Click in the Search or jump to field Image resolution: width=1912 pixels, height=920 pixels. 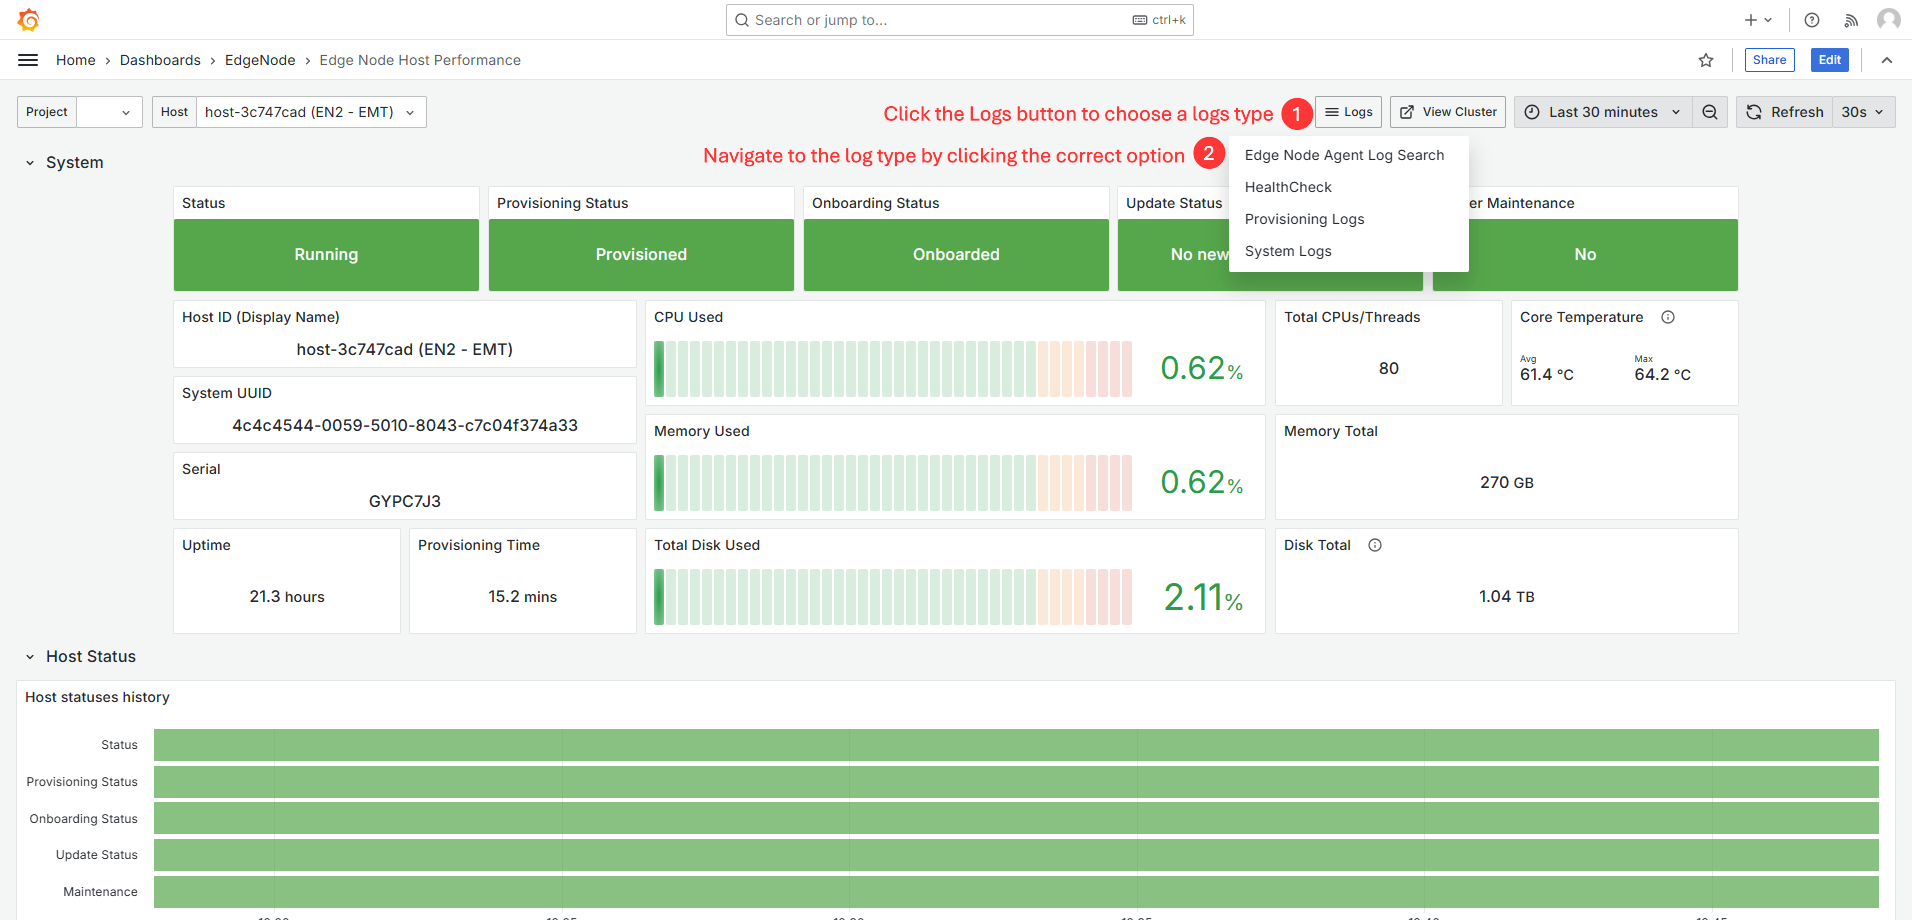click(940, 20)
